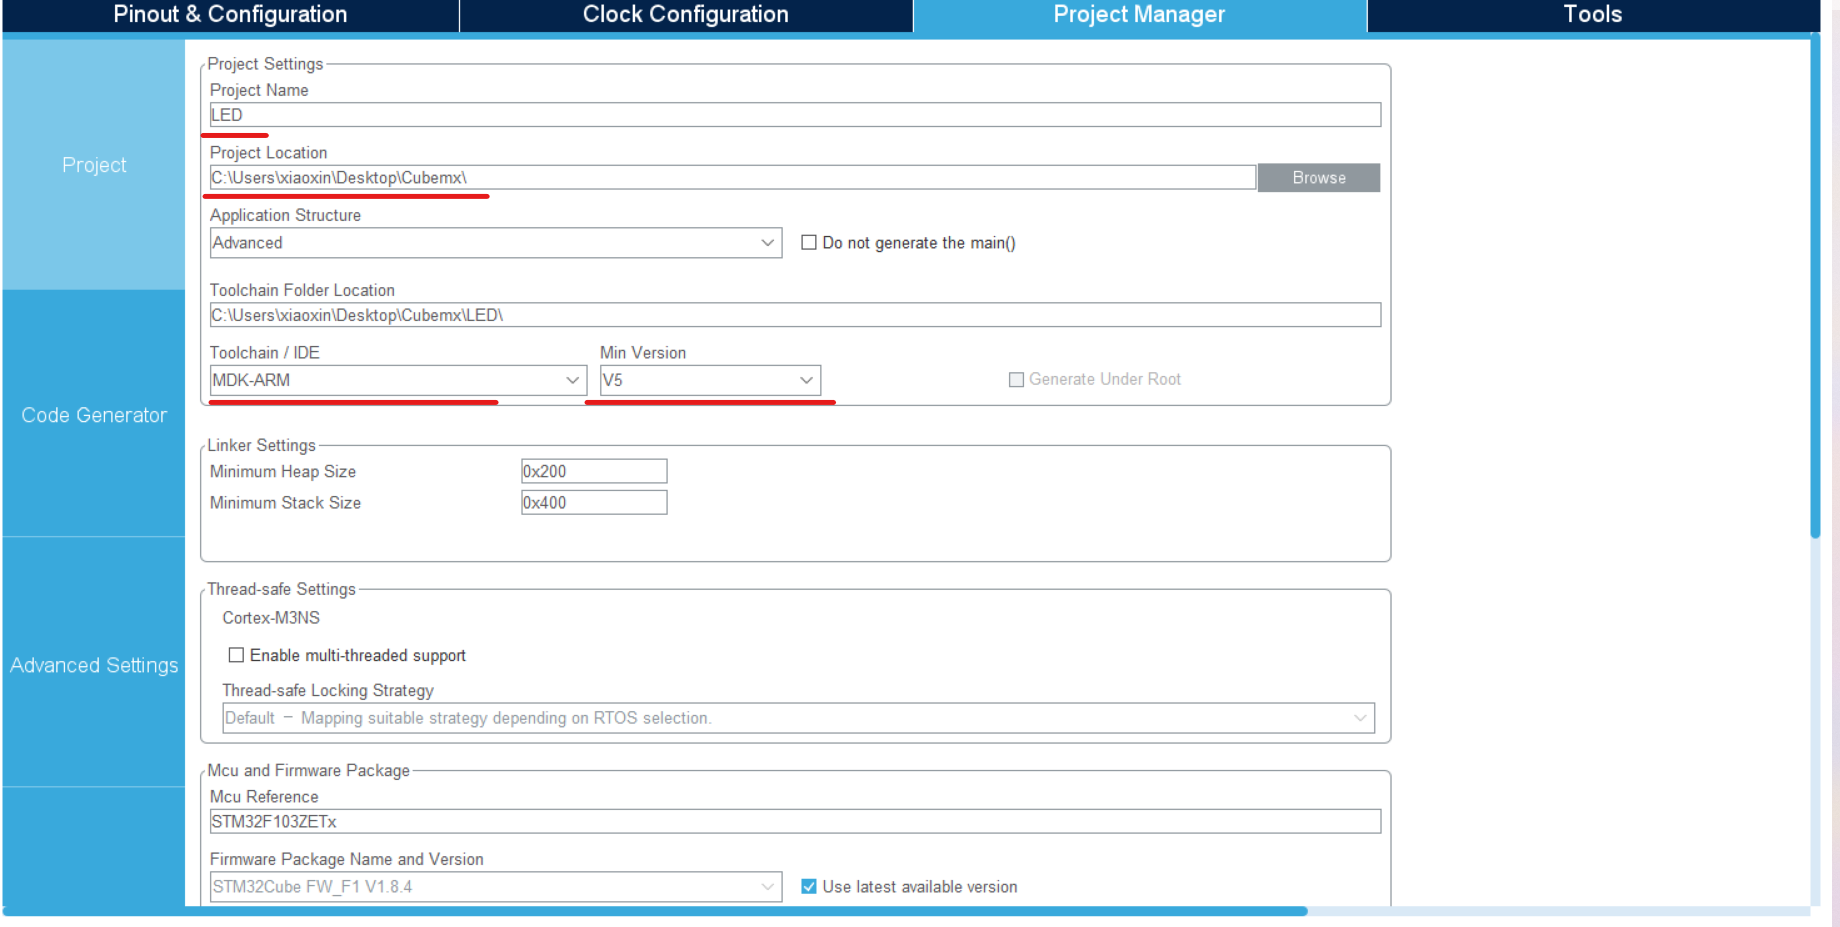
Task: Click the Browse button for project location
Action: coord(1319,178)
